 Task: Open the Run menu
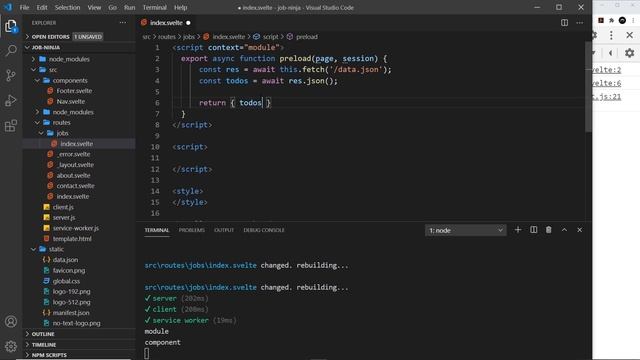(x=129, y=7)
